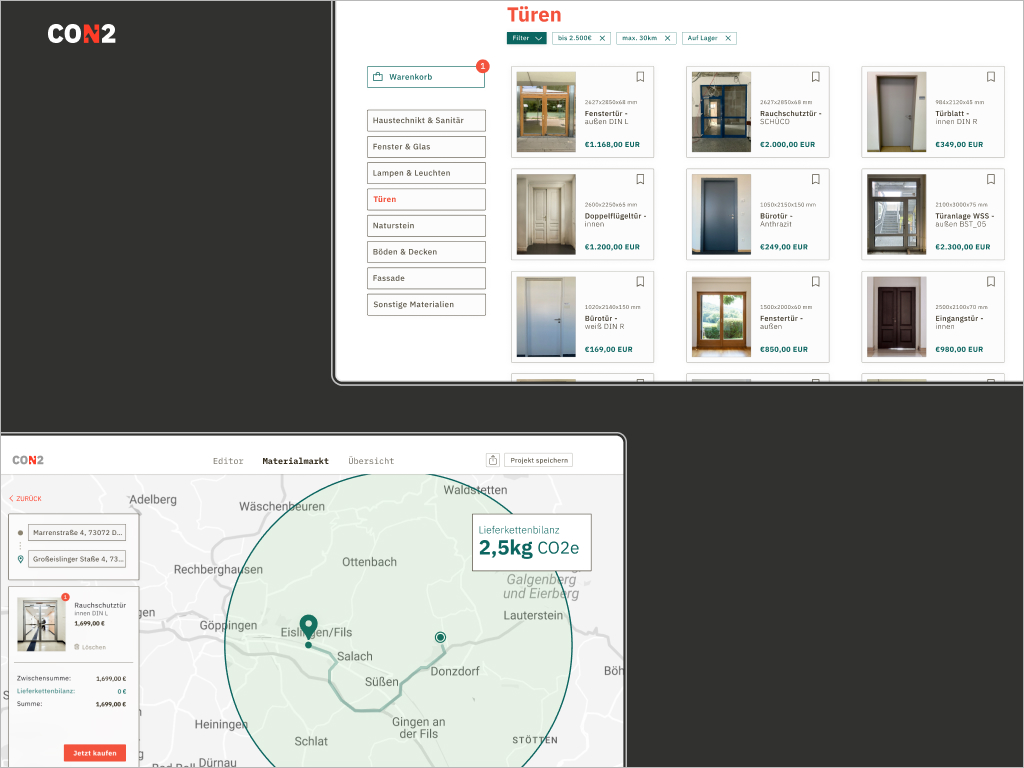Select the Naturstein category
The height and width of the screenshot is (768, 1024).
click(x=426, y=226)
